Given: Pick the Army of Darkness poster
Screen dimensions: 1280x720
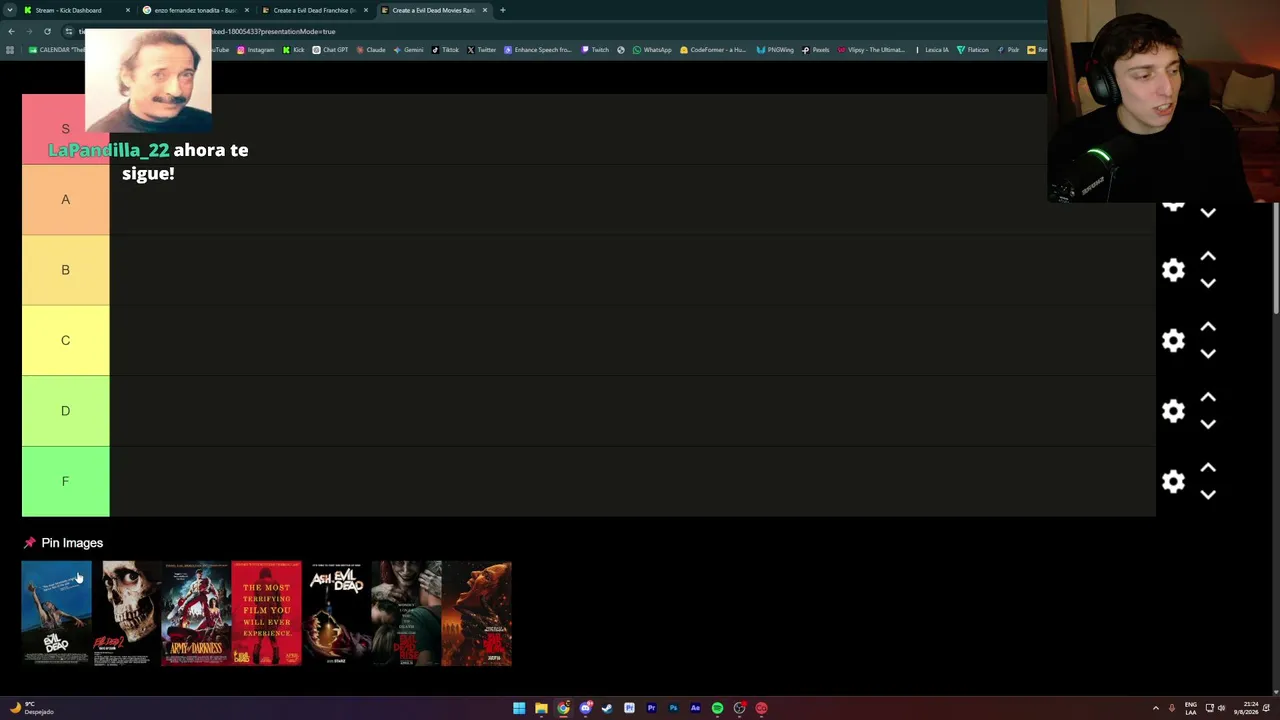Looking at the screenshot, I should pyautogui.click(x=196, y=613).
